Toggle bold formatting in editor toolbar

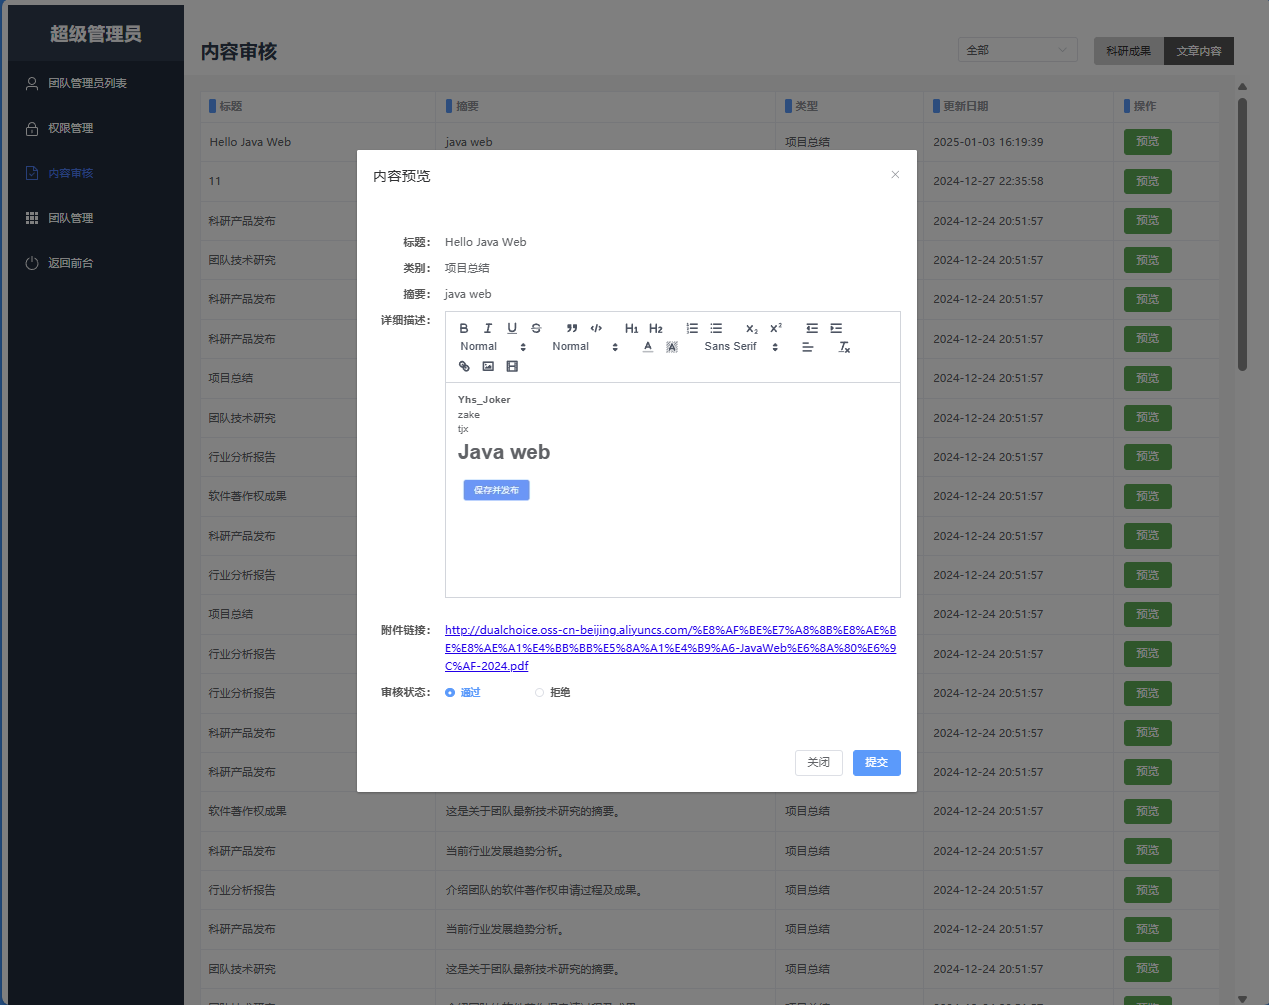(464, 328)
